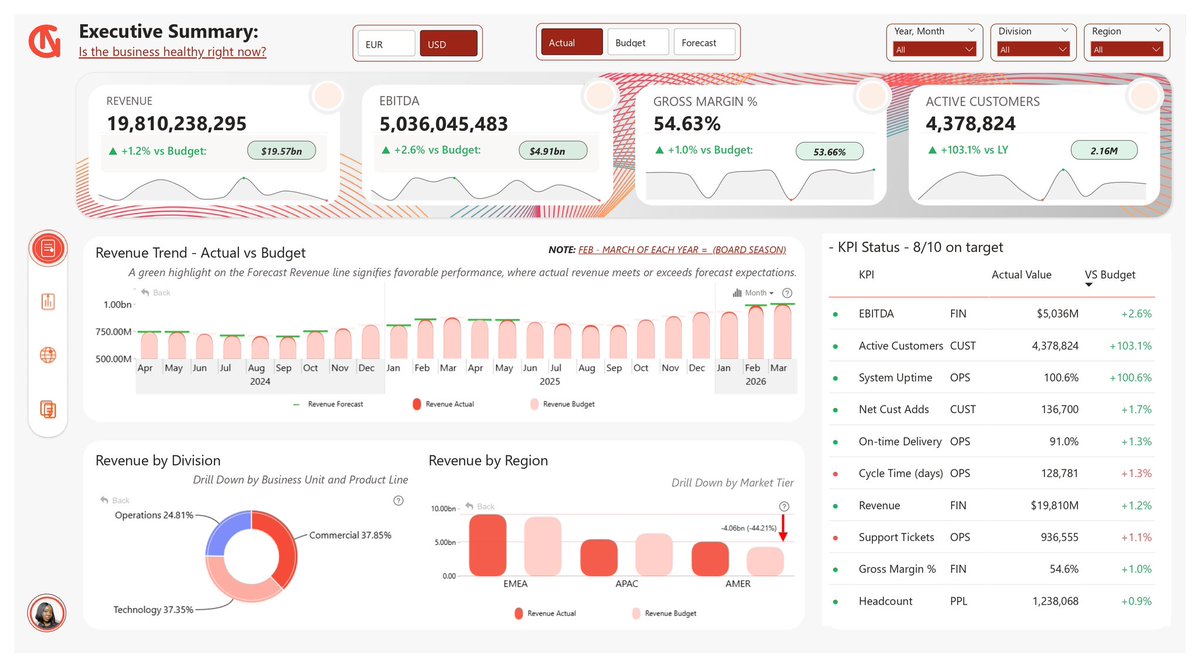Click the green up triangle on EBITDA card
Image resolution: width=1200 pixels, height=667 pixels.
(x=386, y=151)
